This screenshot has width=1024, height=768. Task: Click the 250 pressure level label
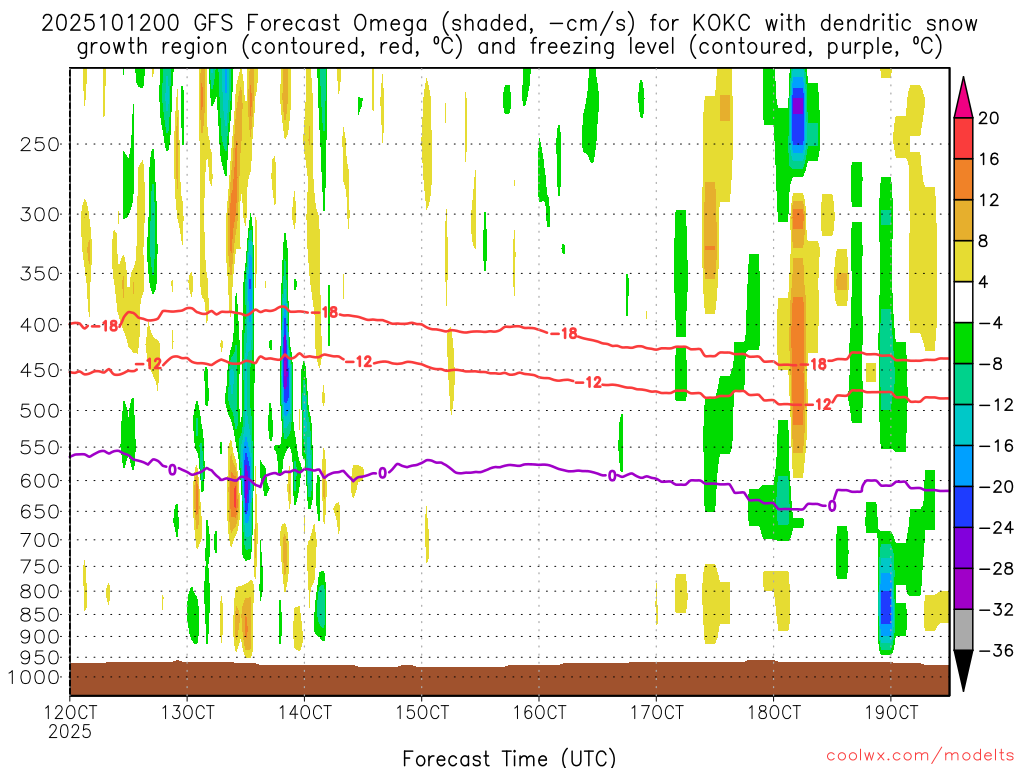[x=39, y=144]
